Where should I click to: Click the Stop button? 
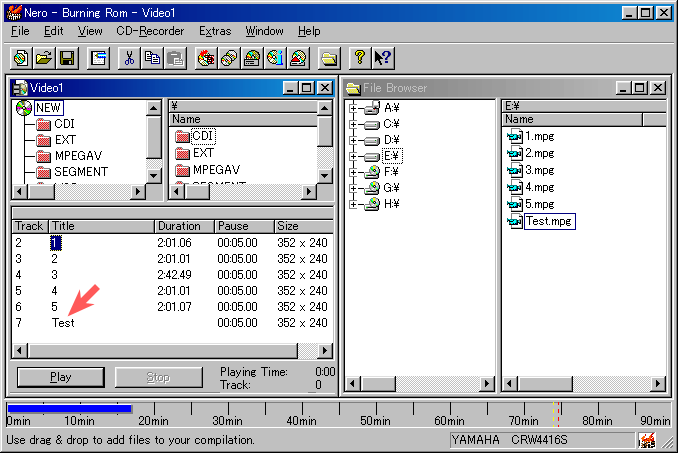tap(158, 377)
